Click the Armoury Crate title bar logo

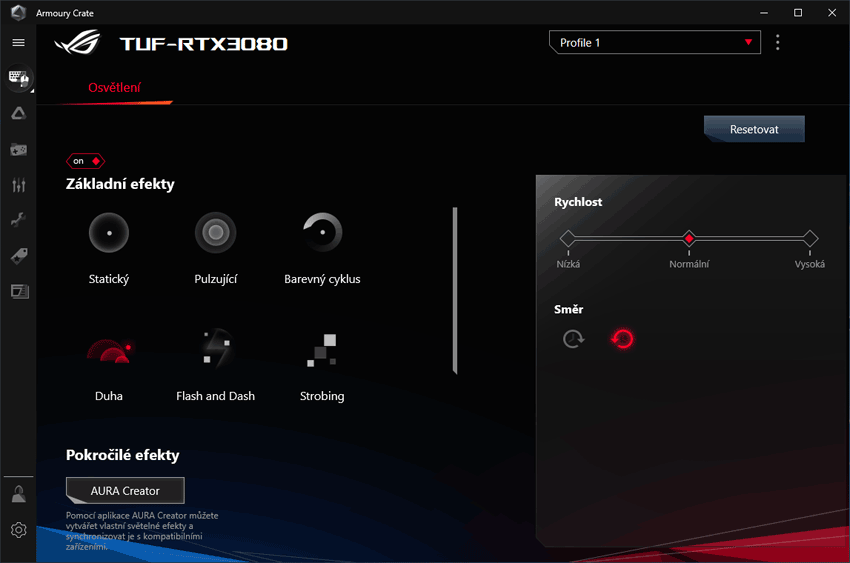pyautogui.click(x=18, y=12)
